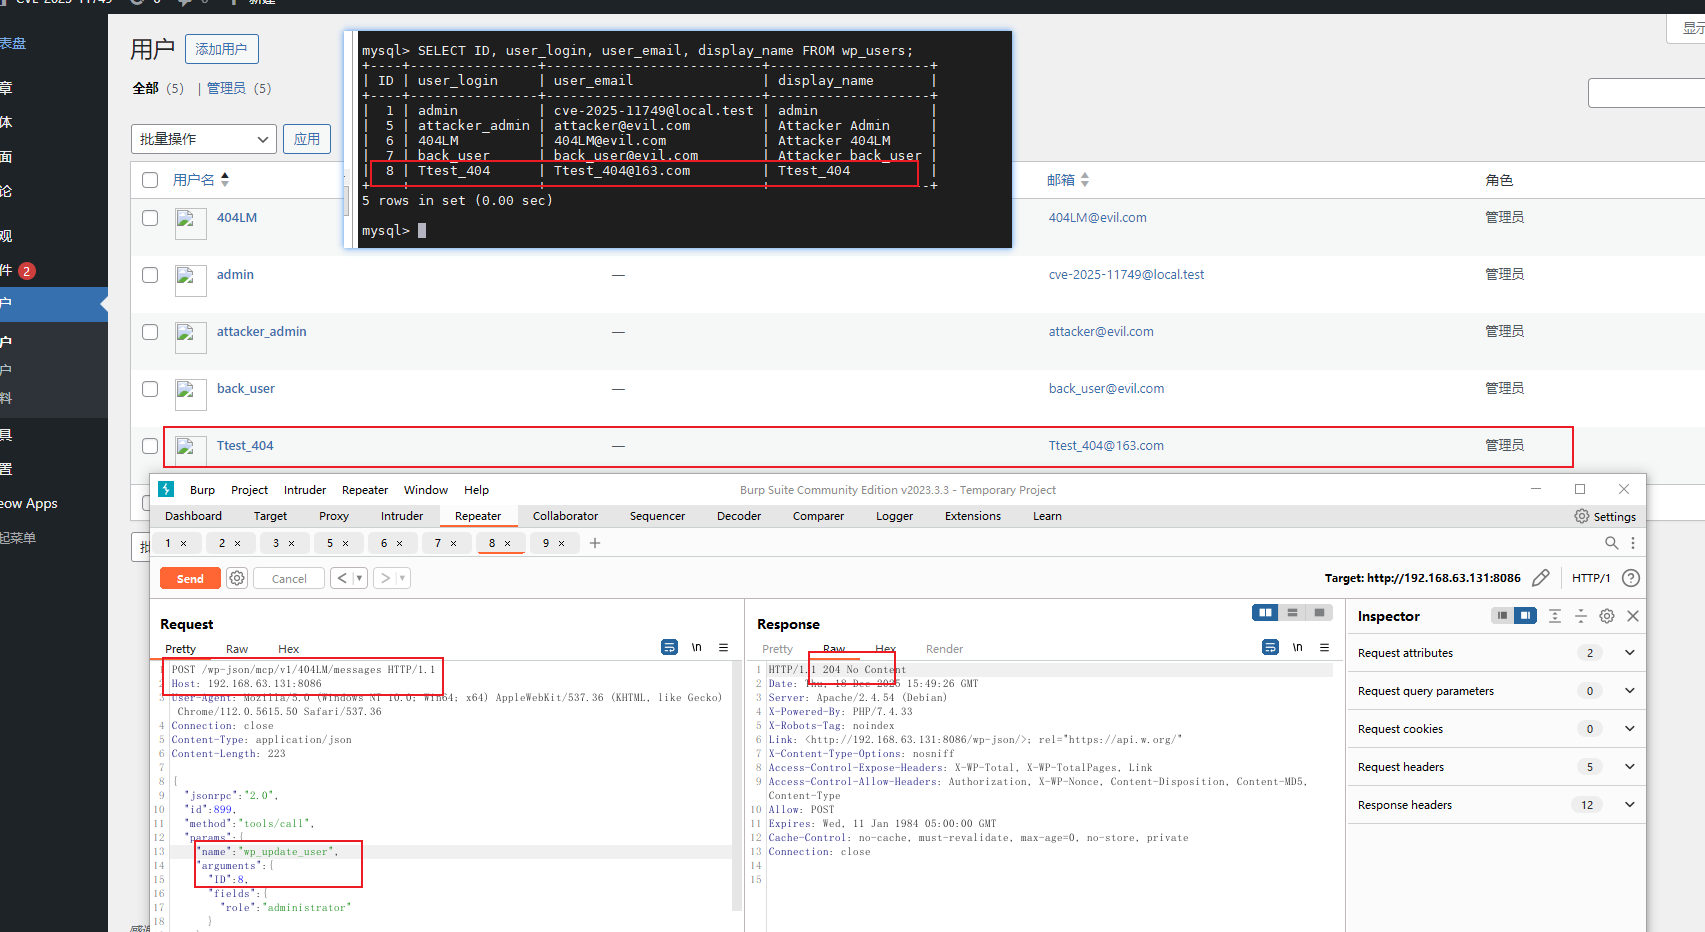The height and width of the screenshot is (932, 1705).
Task: Edit target with pencil icon
Action: (x=1541, y=578)
